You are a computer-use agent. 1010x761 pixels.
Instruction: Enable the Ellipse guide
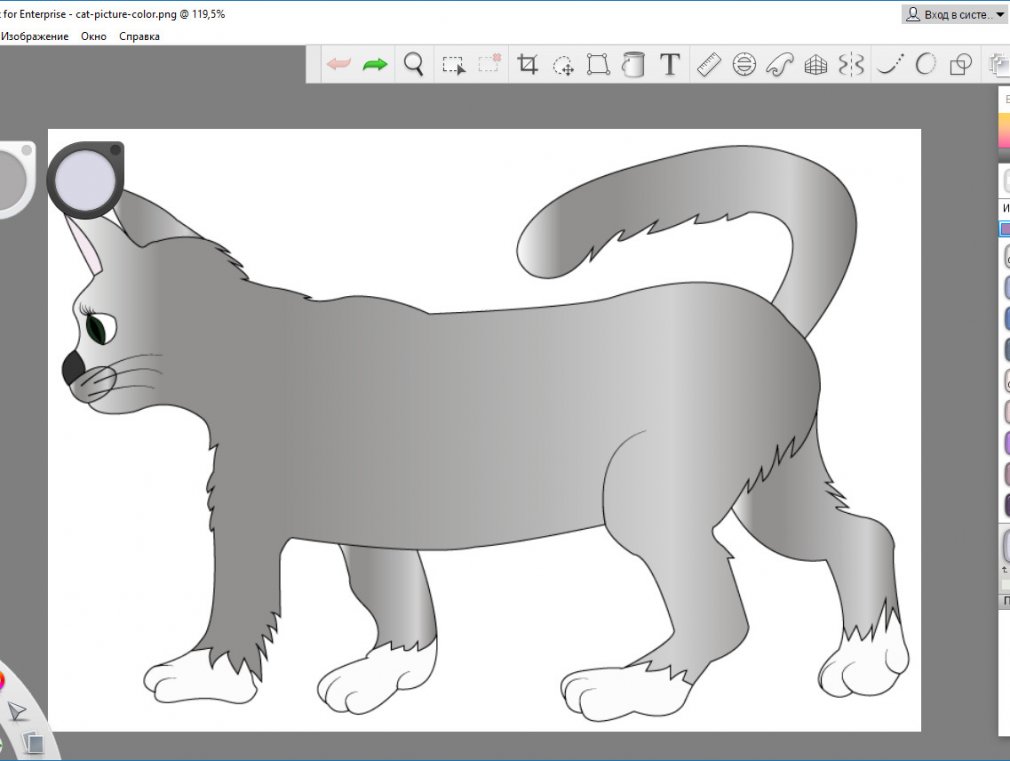click(744, 64)
